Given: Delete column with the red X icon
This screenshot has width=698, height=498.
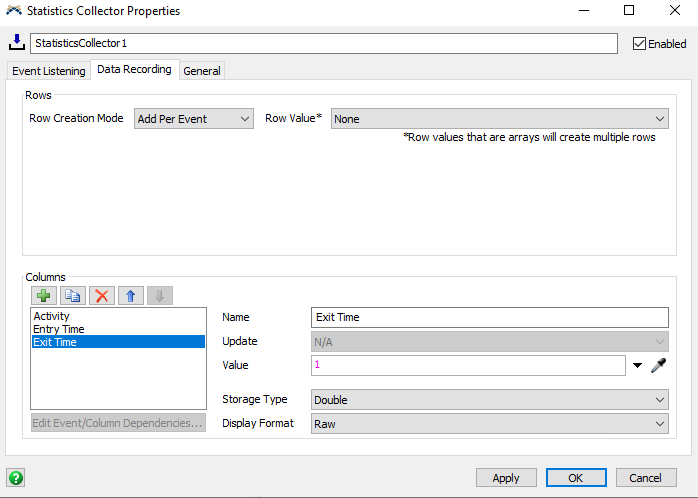Looking at the screenshot, I should coord(102,295).
